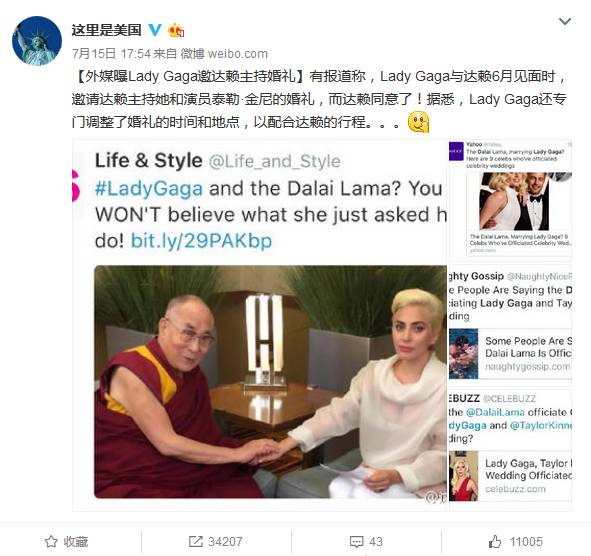Open the comments bubble icon with 43

pyautogui.click(x=356, y=542)
